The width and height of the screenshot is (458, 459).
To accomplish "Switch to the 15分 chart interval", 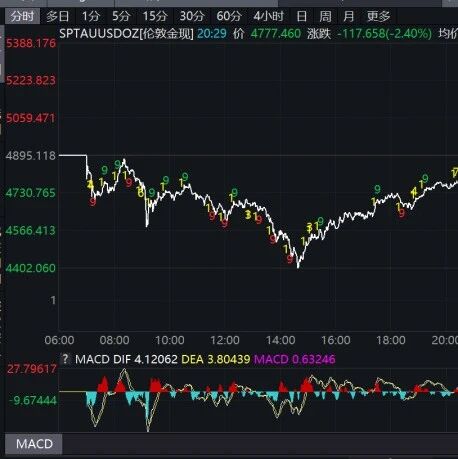I will point(155,16).
